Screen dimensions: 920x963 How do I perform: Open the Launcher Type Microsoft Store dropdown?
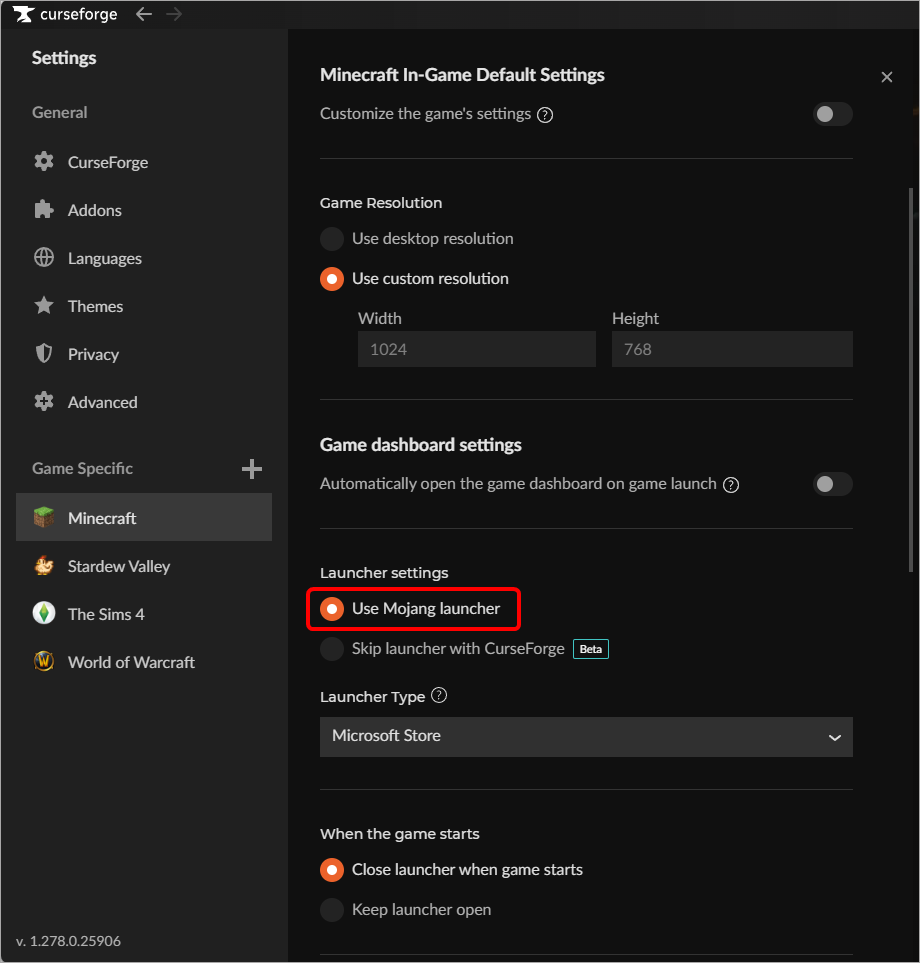point(586,737)
